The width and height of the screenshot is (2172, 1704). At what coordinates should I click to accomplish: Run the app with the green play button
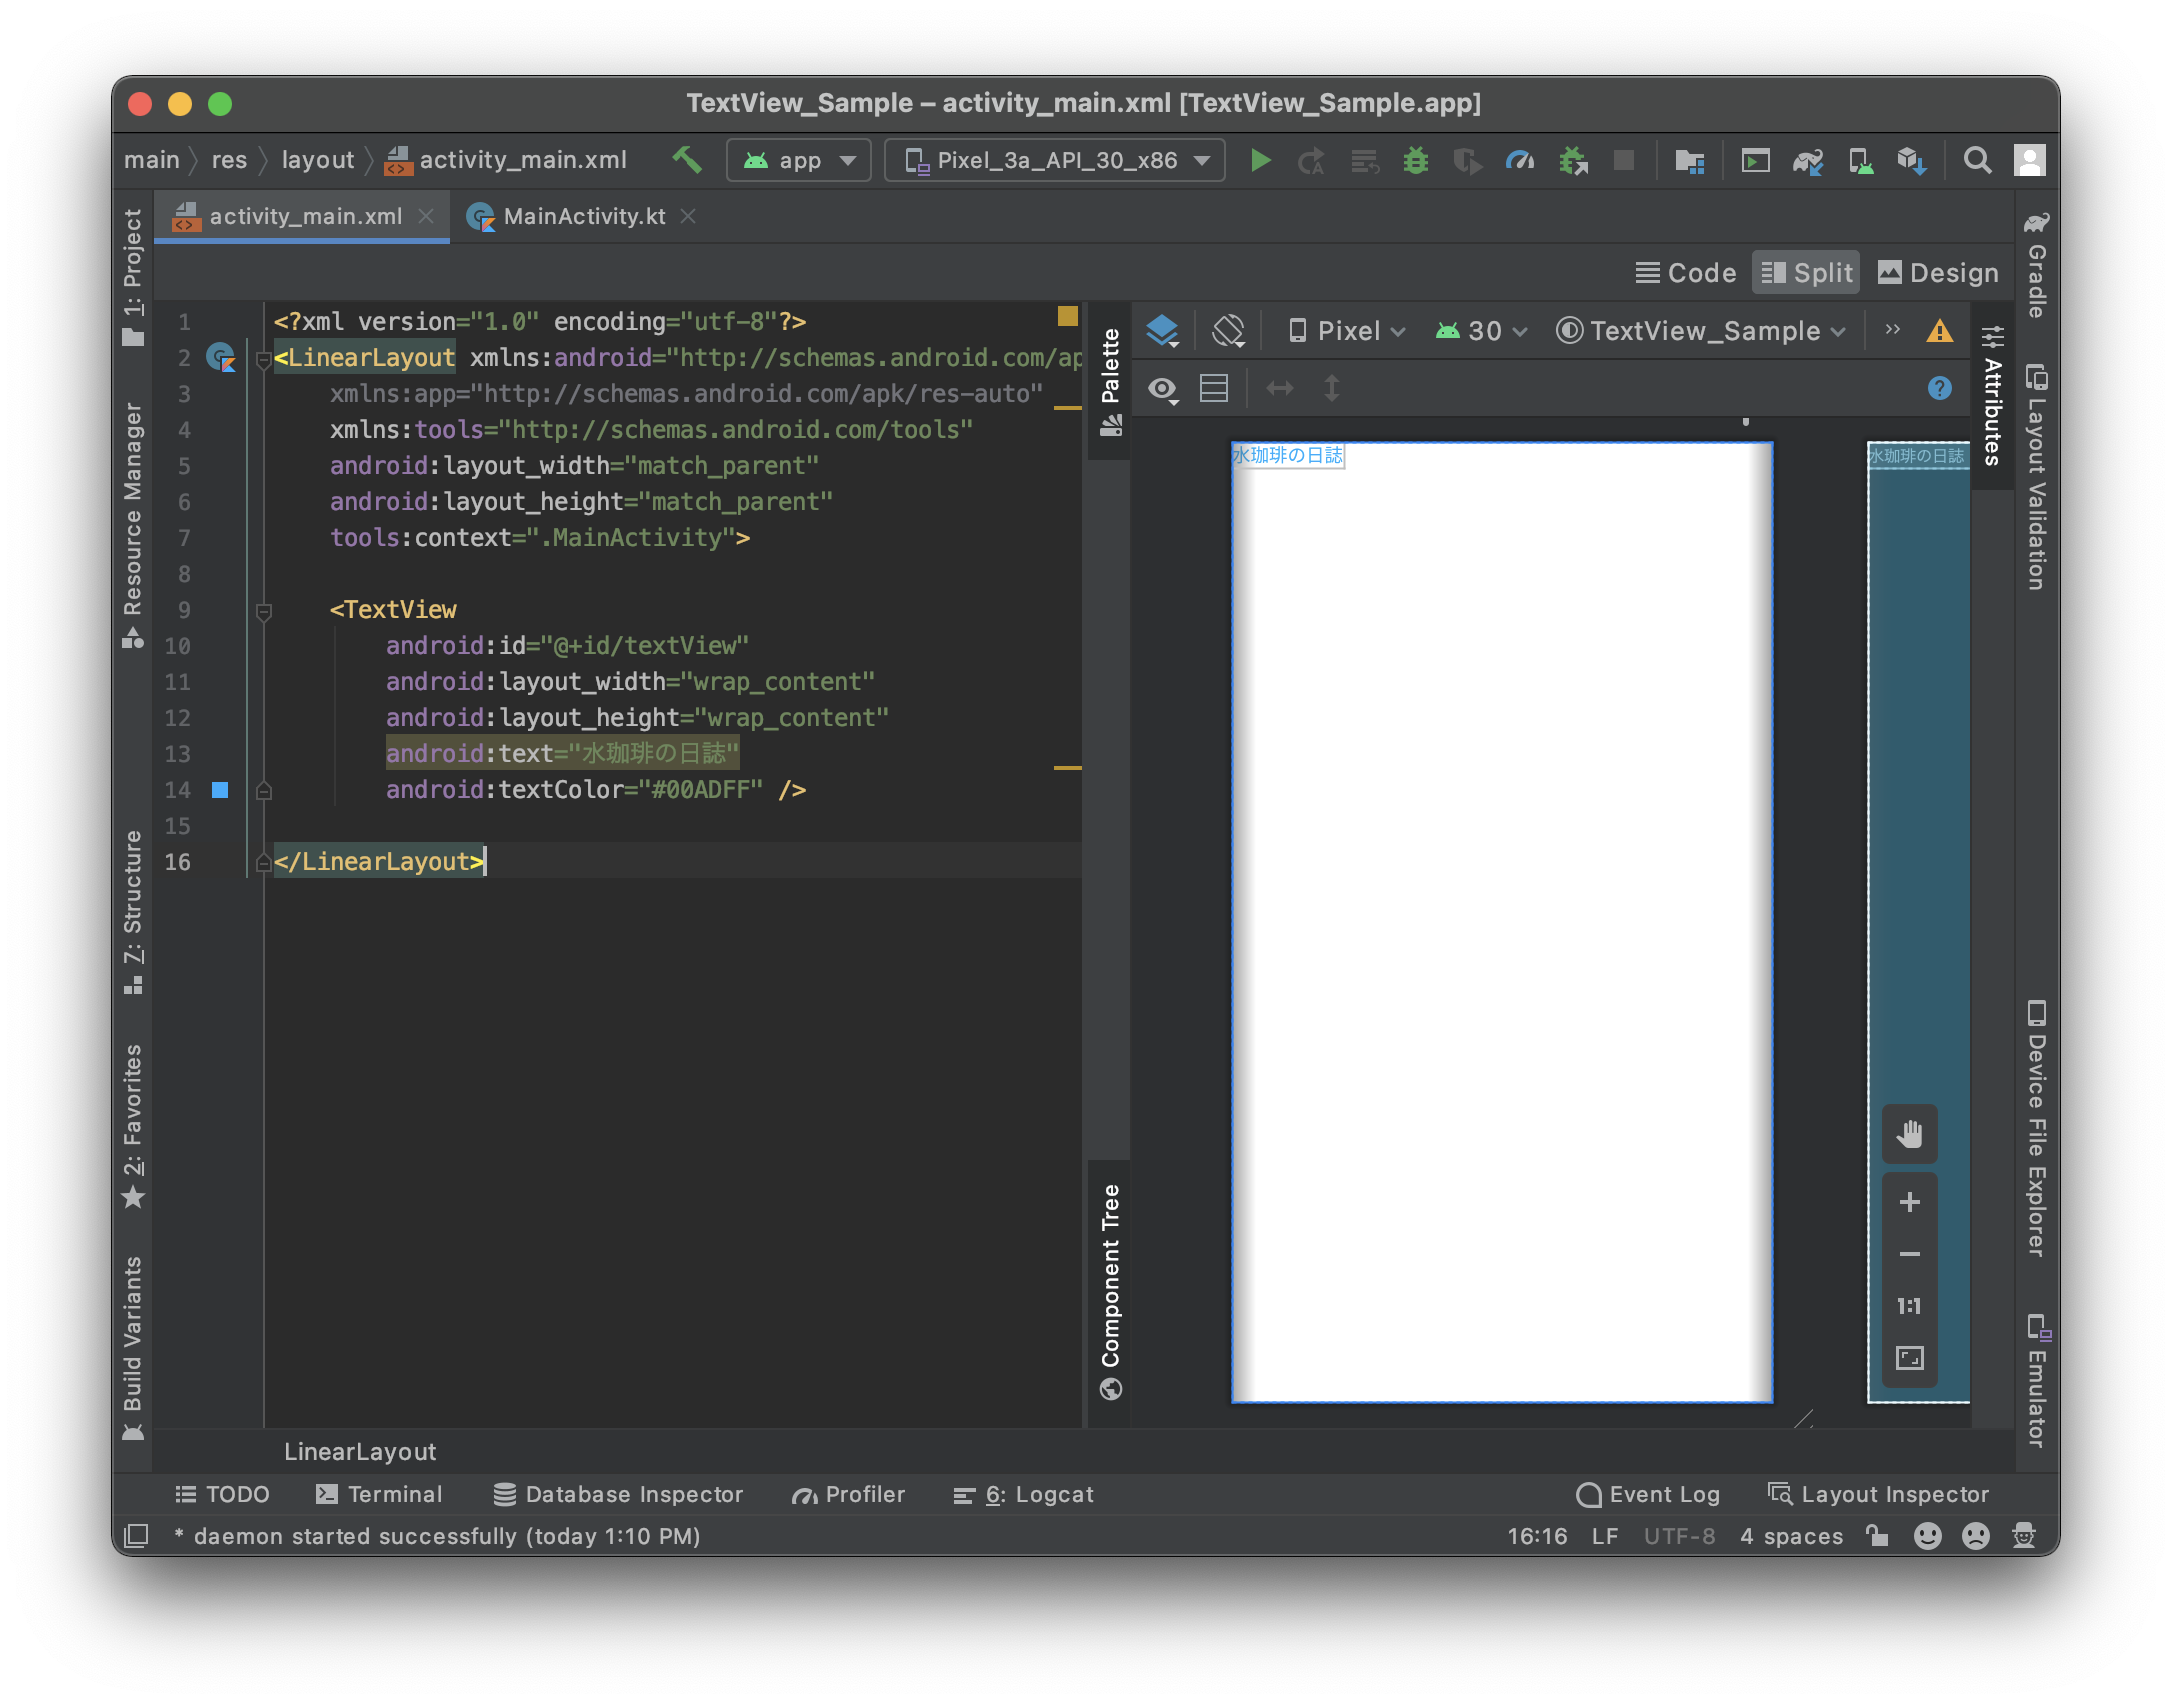pyautogui.click(x=1260, y=160)
